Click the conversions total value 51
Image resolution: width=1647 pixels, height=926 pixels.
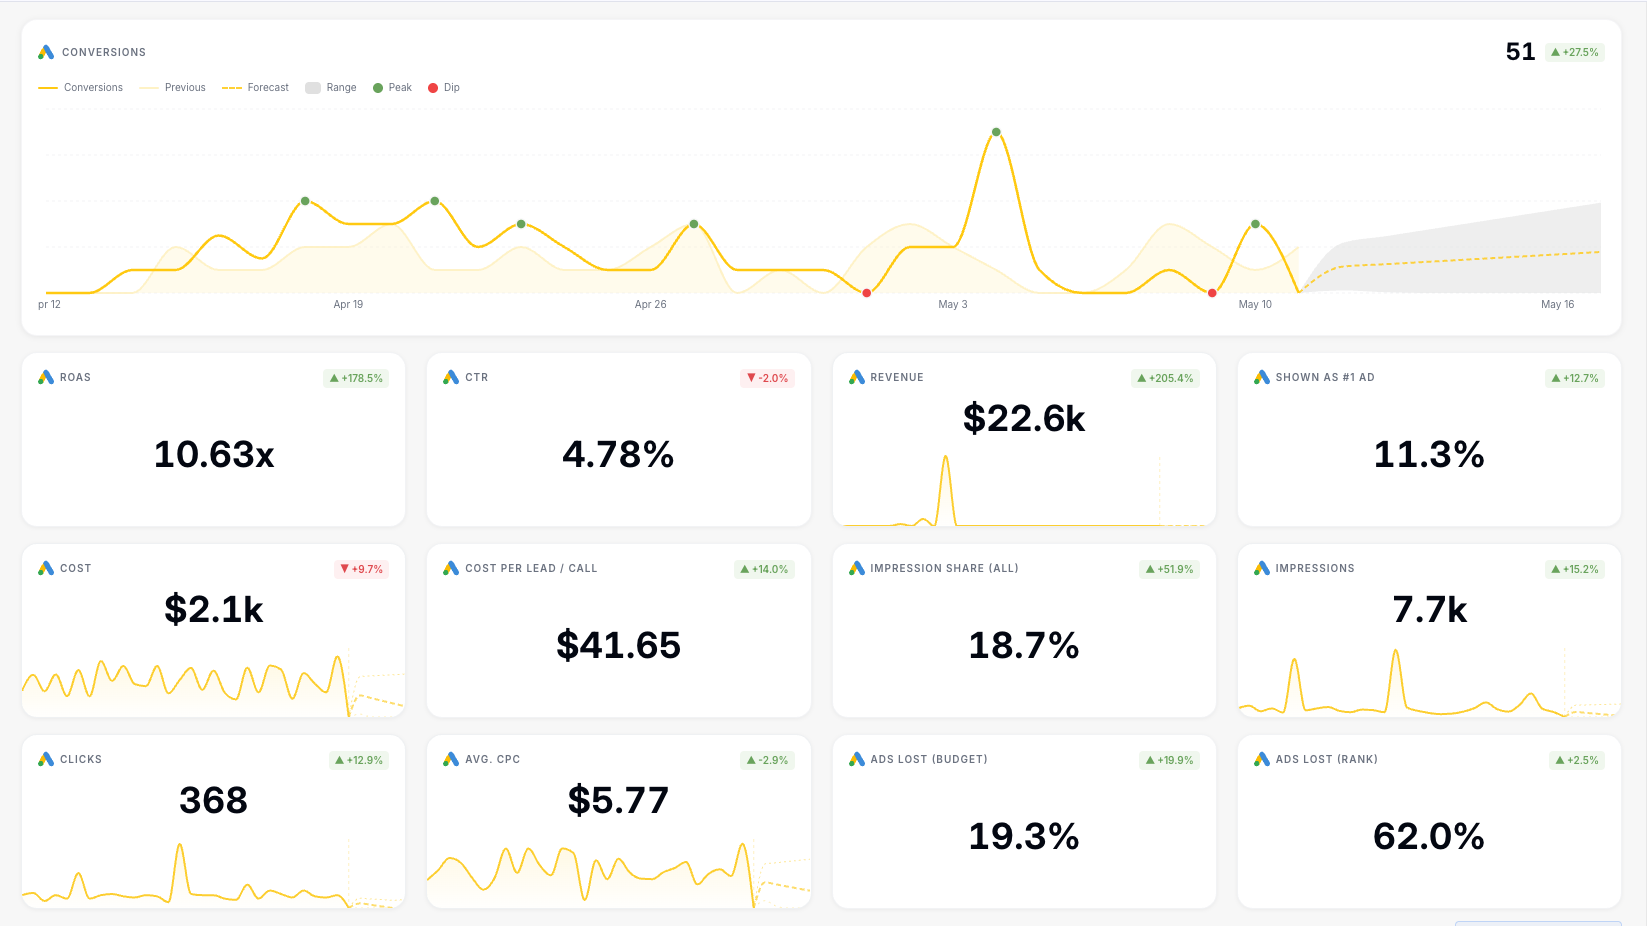[1520, 52]
